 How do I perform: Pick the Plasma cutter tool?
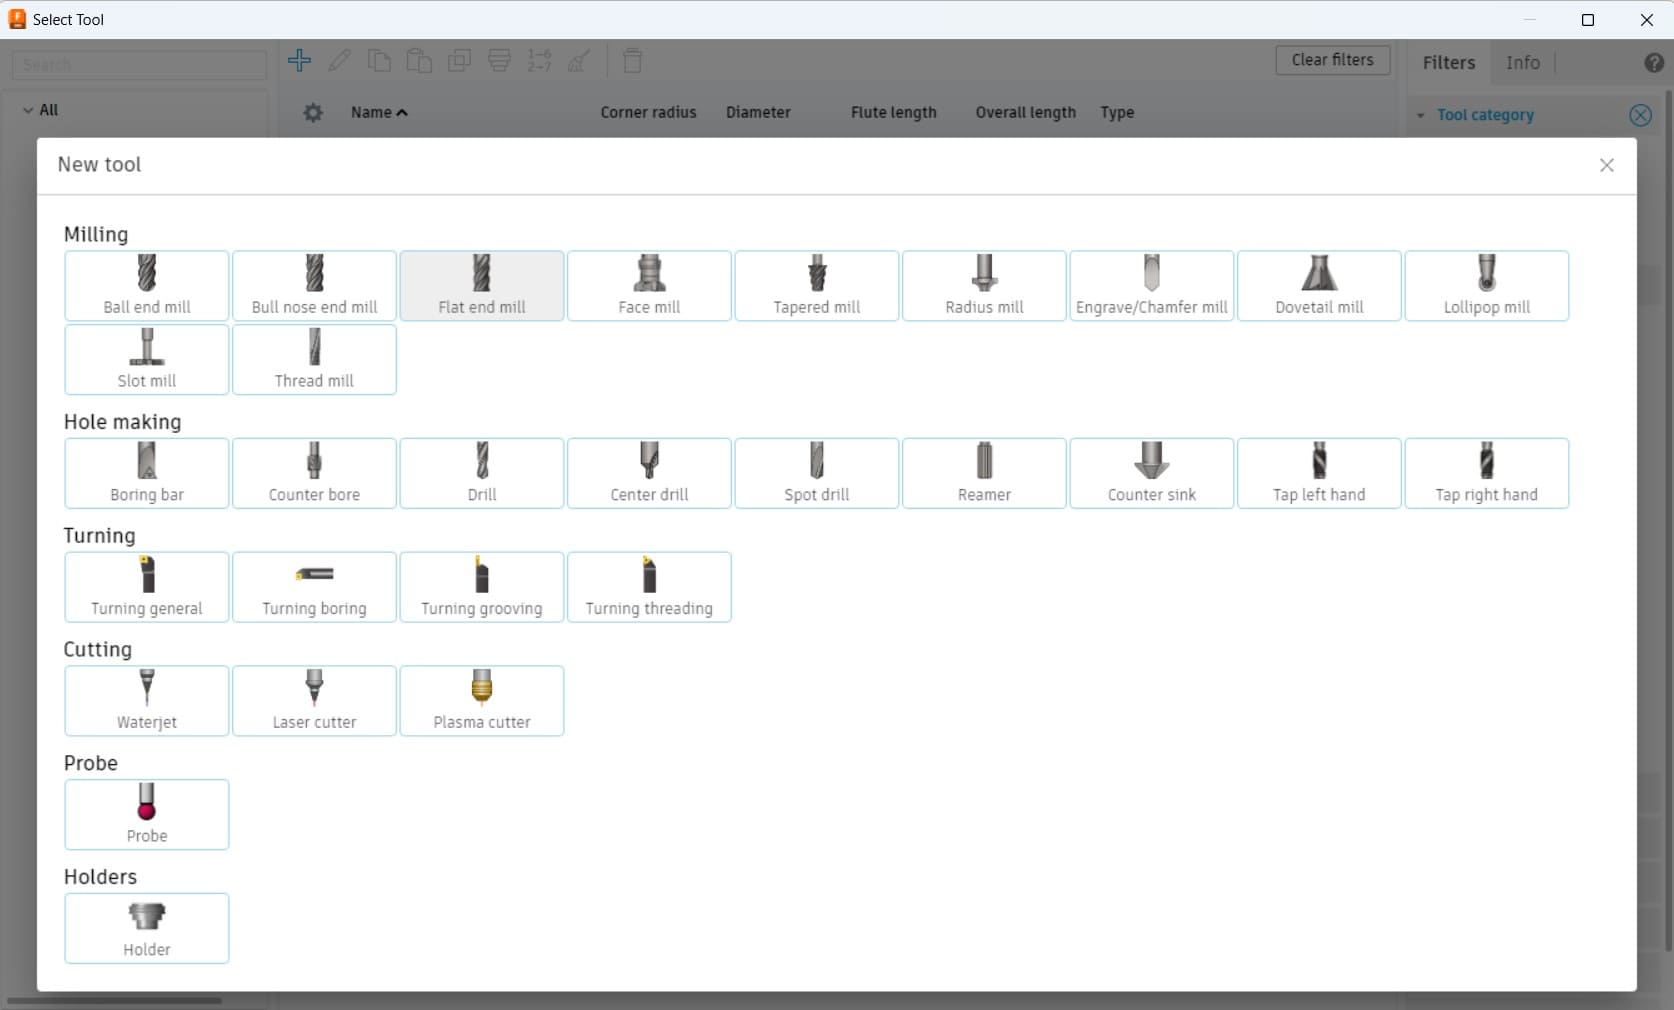coord(482,701)
